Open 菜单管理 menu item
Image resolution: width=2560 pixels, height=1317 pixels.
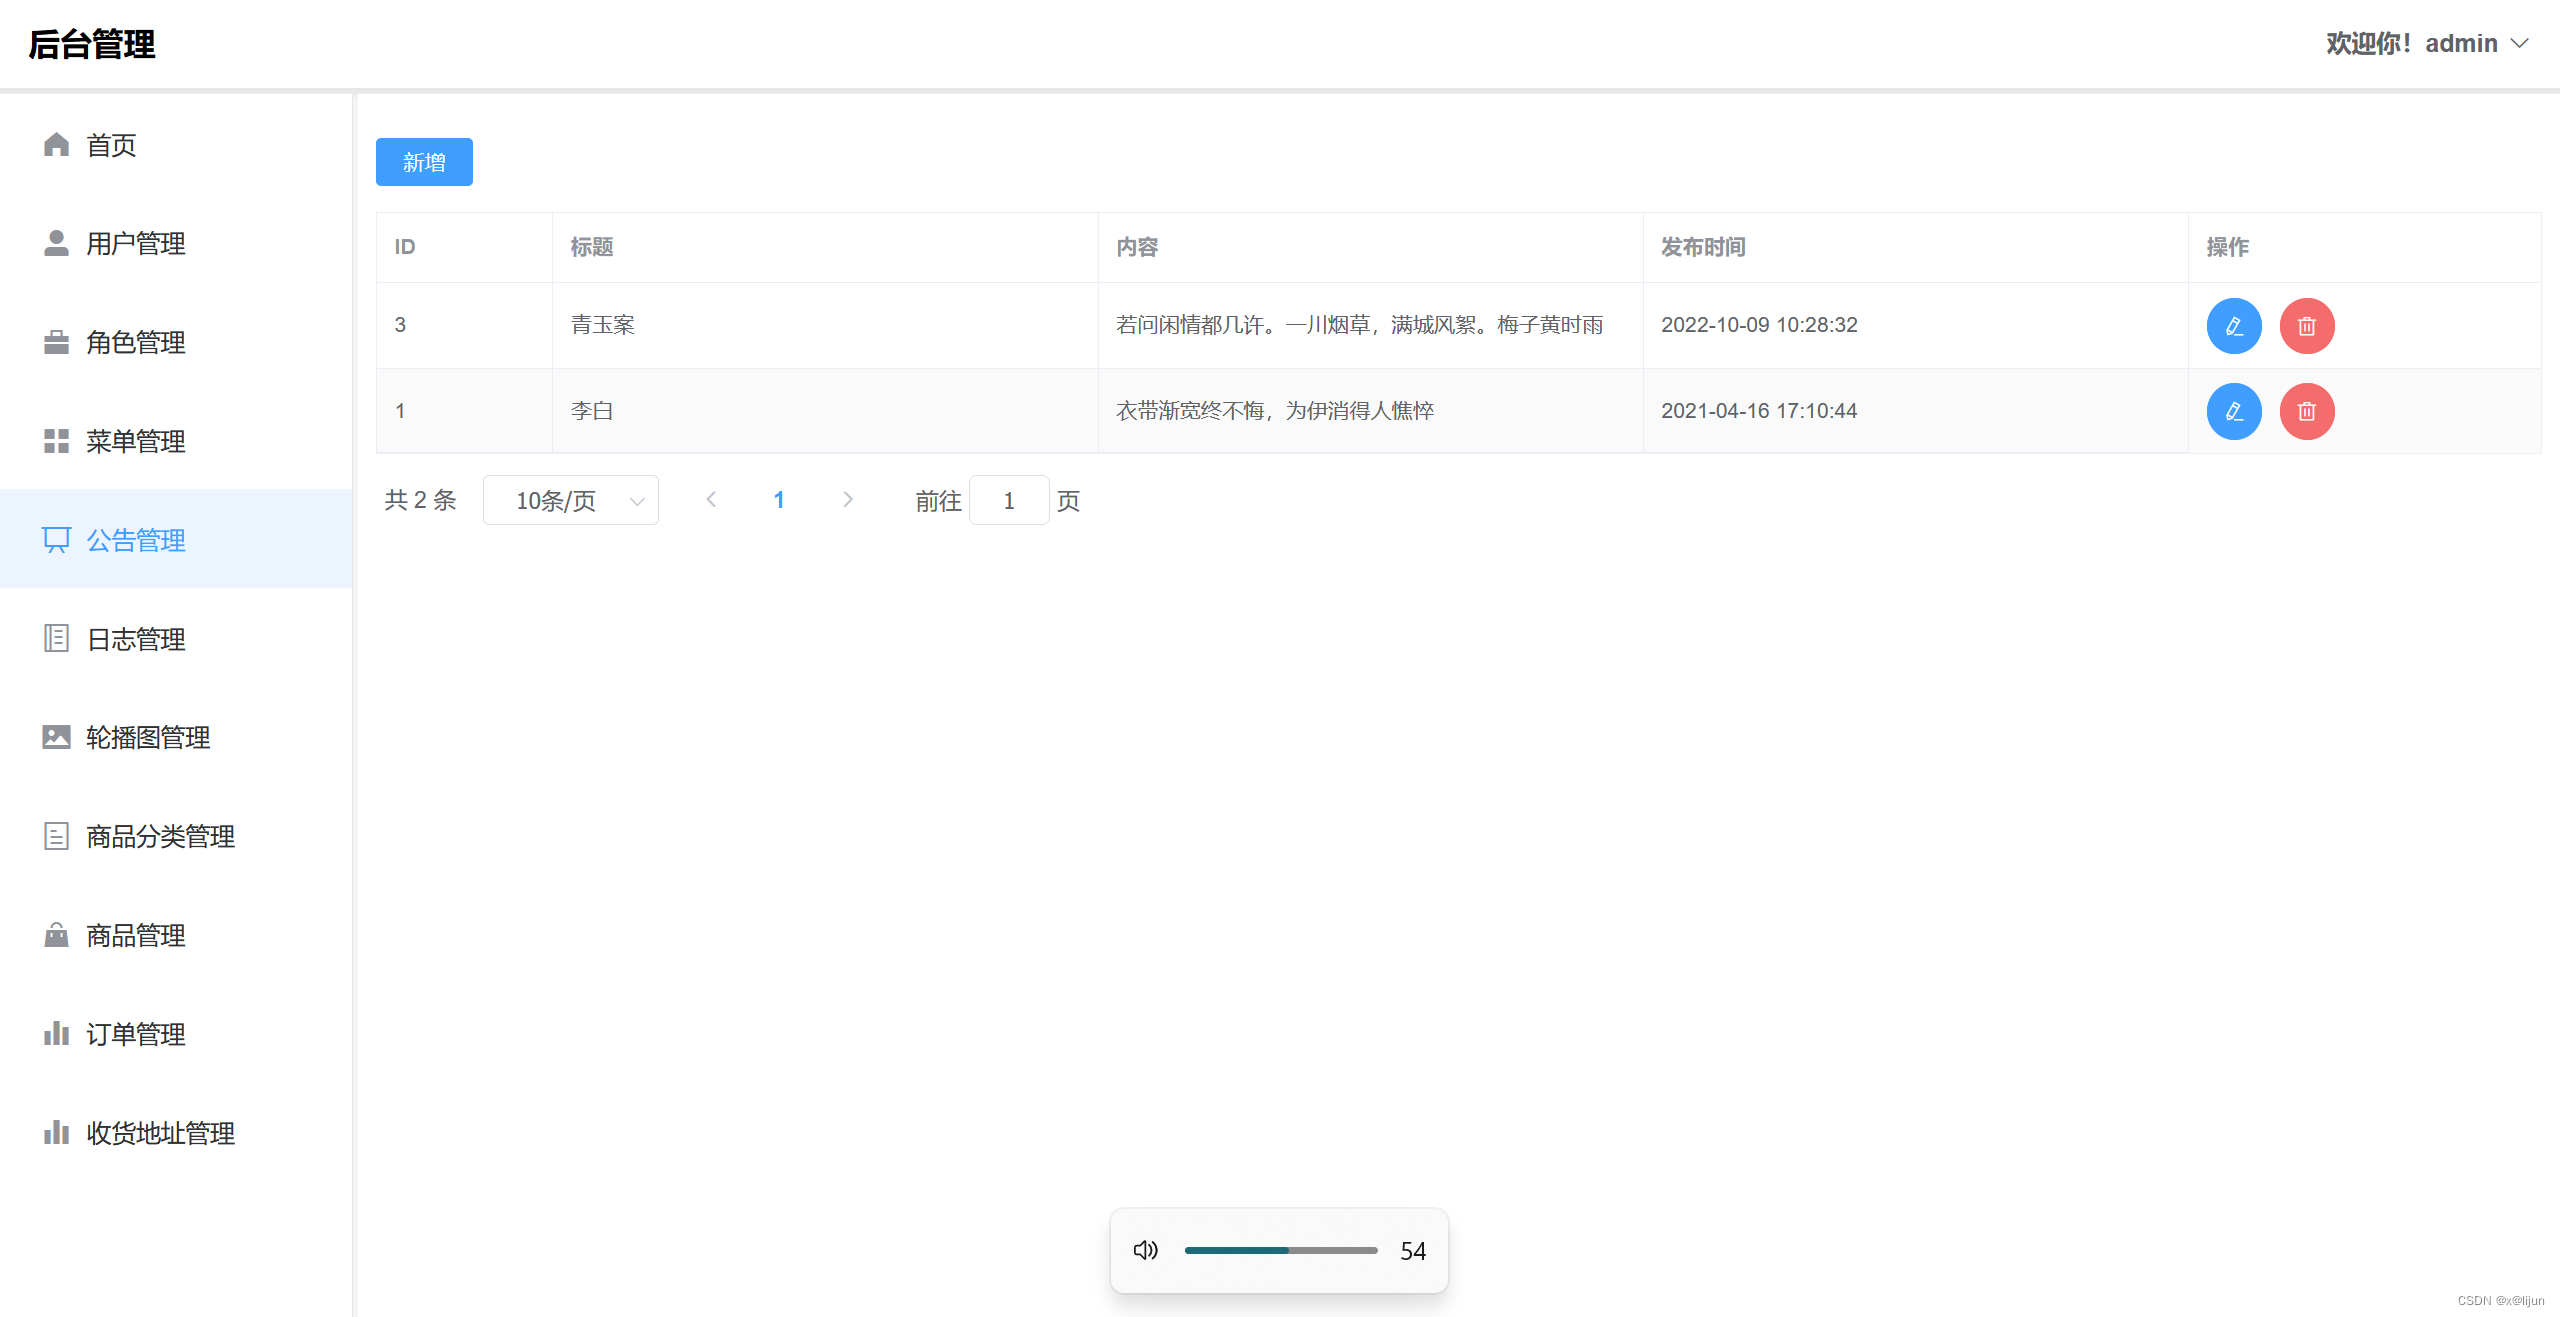pos(176,441)
